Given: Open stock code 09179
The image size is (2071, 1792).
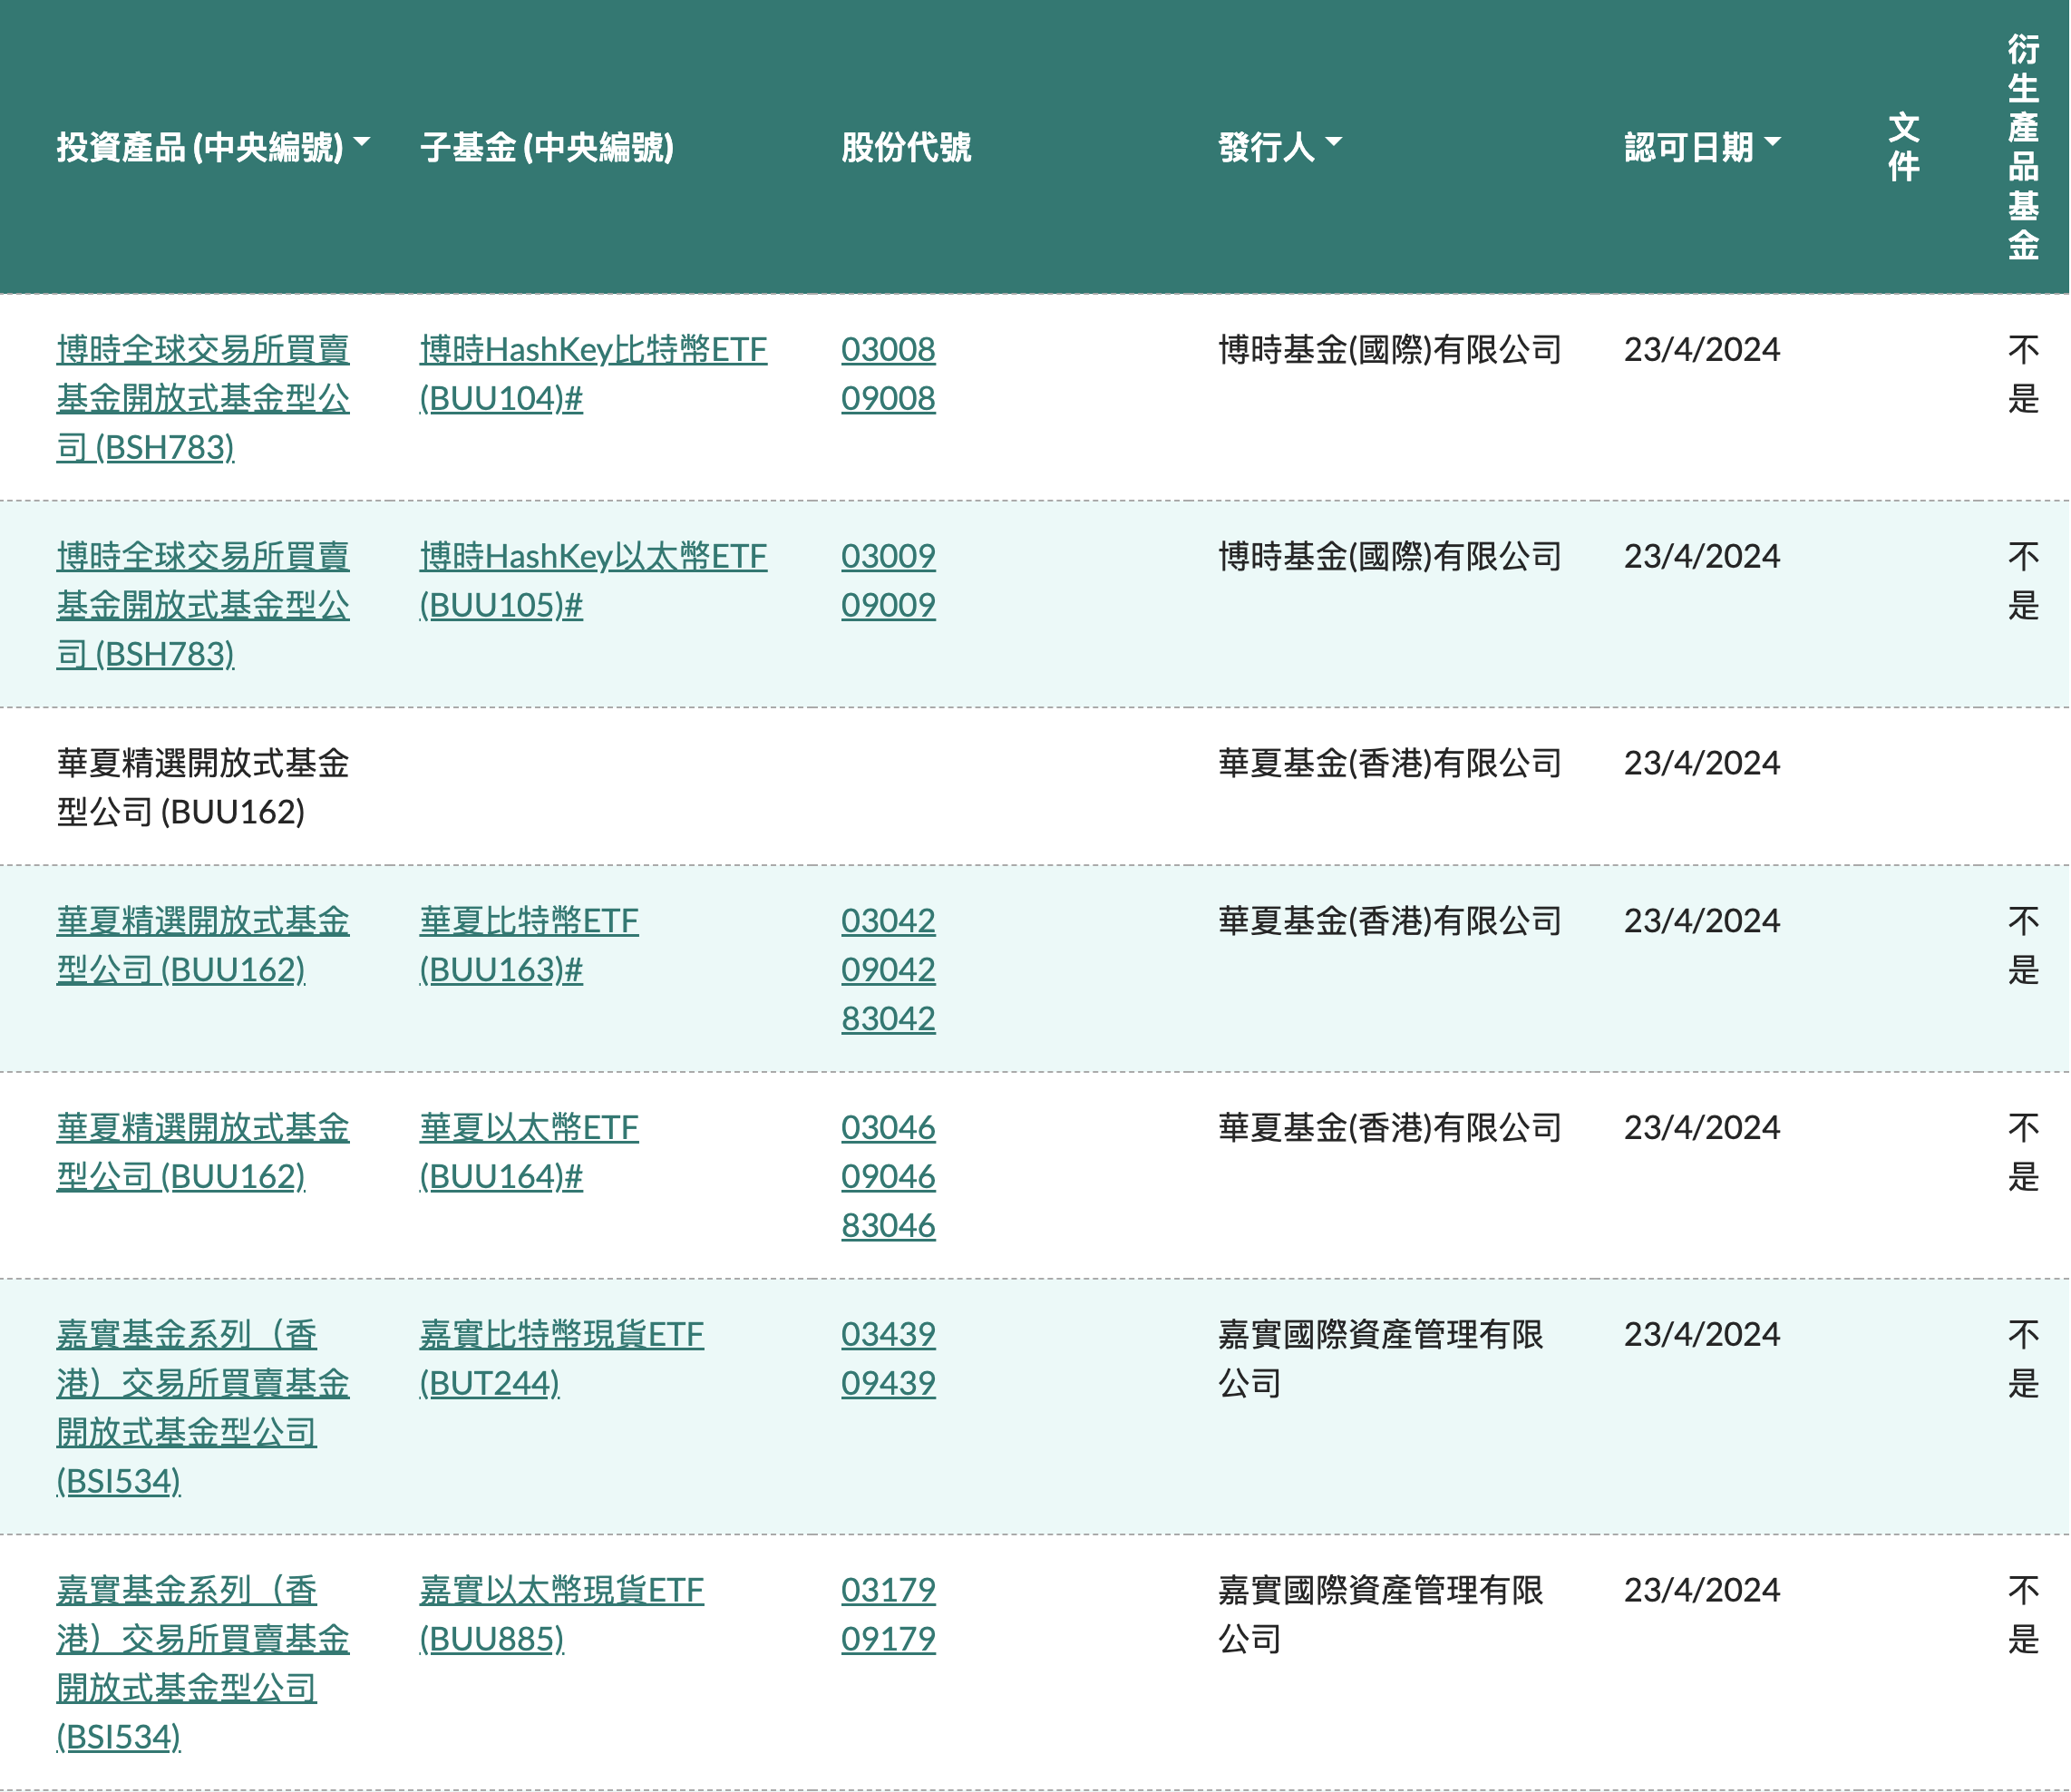Looking at the screenshot, I should click(888, 1640).
